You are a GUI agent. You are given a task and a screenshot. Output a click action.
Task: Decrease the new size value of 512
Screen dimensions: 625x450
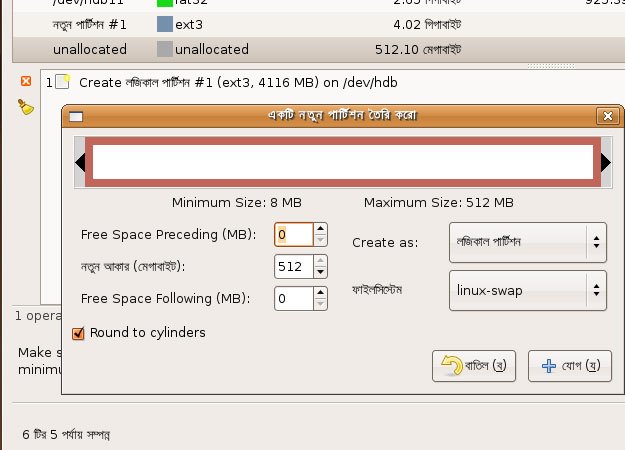click(320, 272)
